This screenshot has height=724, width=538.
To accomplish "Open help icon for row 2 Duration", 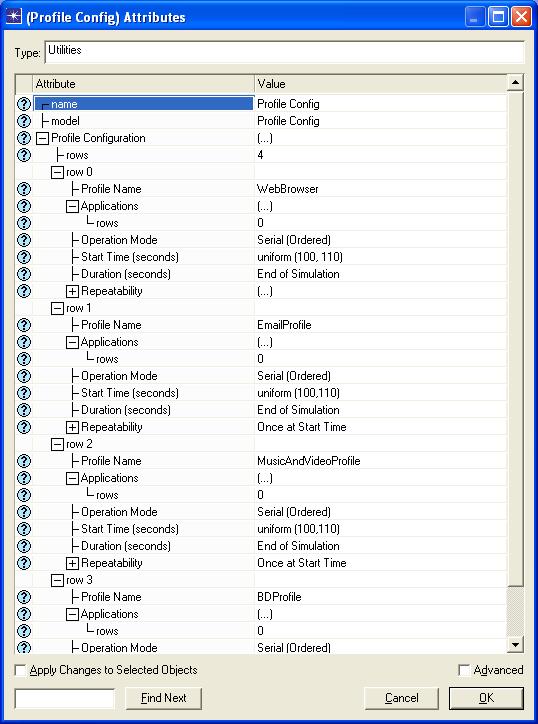I will click(24, 546).
